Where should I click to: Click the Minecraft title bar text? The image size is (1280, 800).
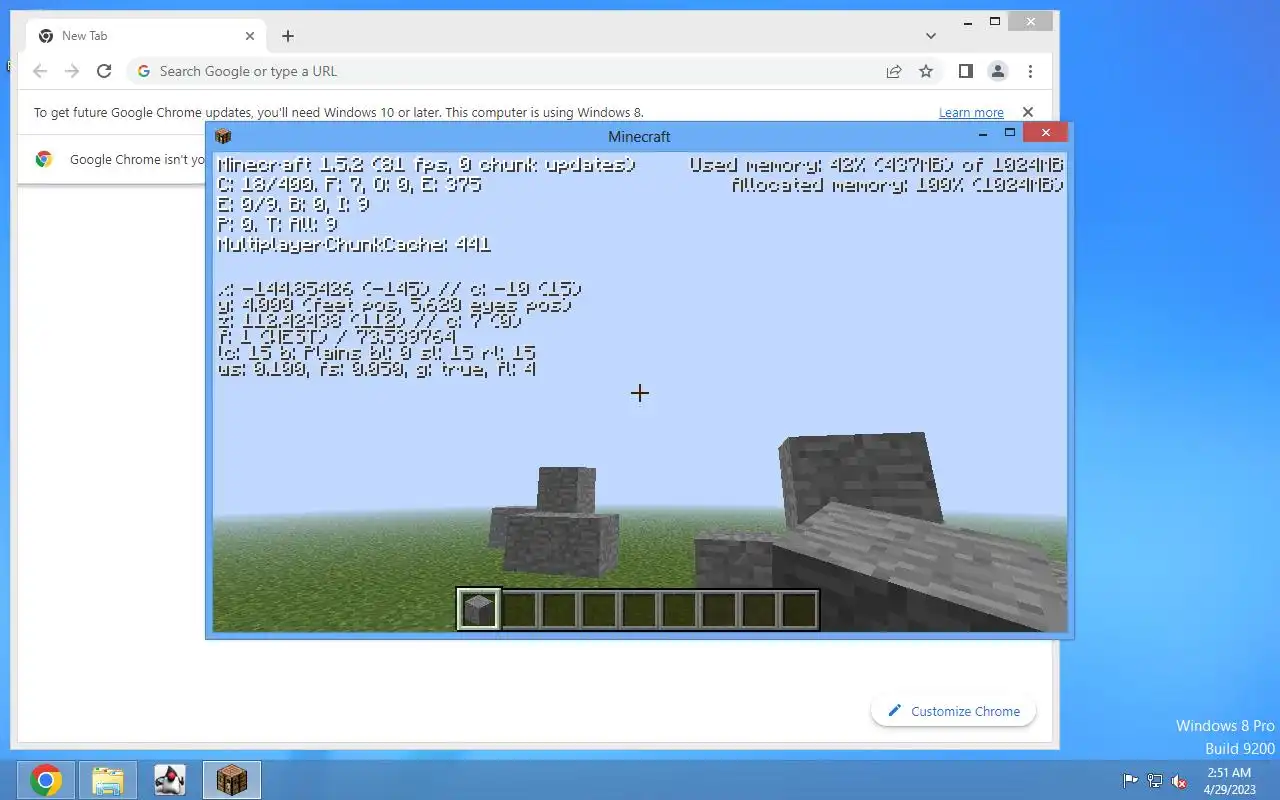pyautogui.click(x=639, y=136)
